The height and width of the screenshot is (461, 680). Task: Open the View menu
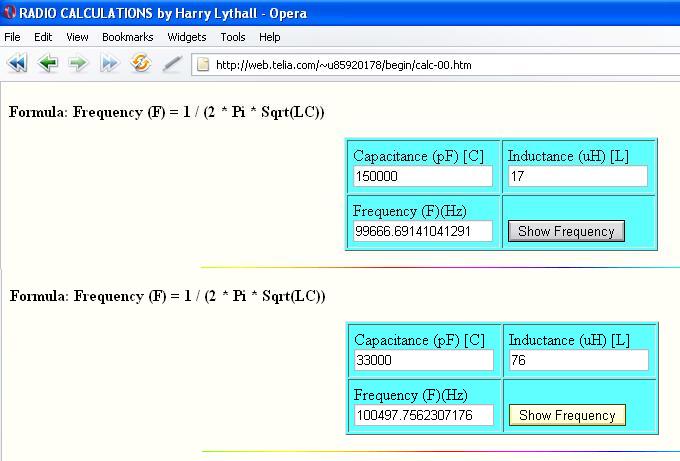77,37
